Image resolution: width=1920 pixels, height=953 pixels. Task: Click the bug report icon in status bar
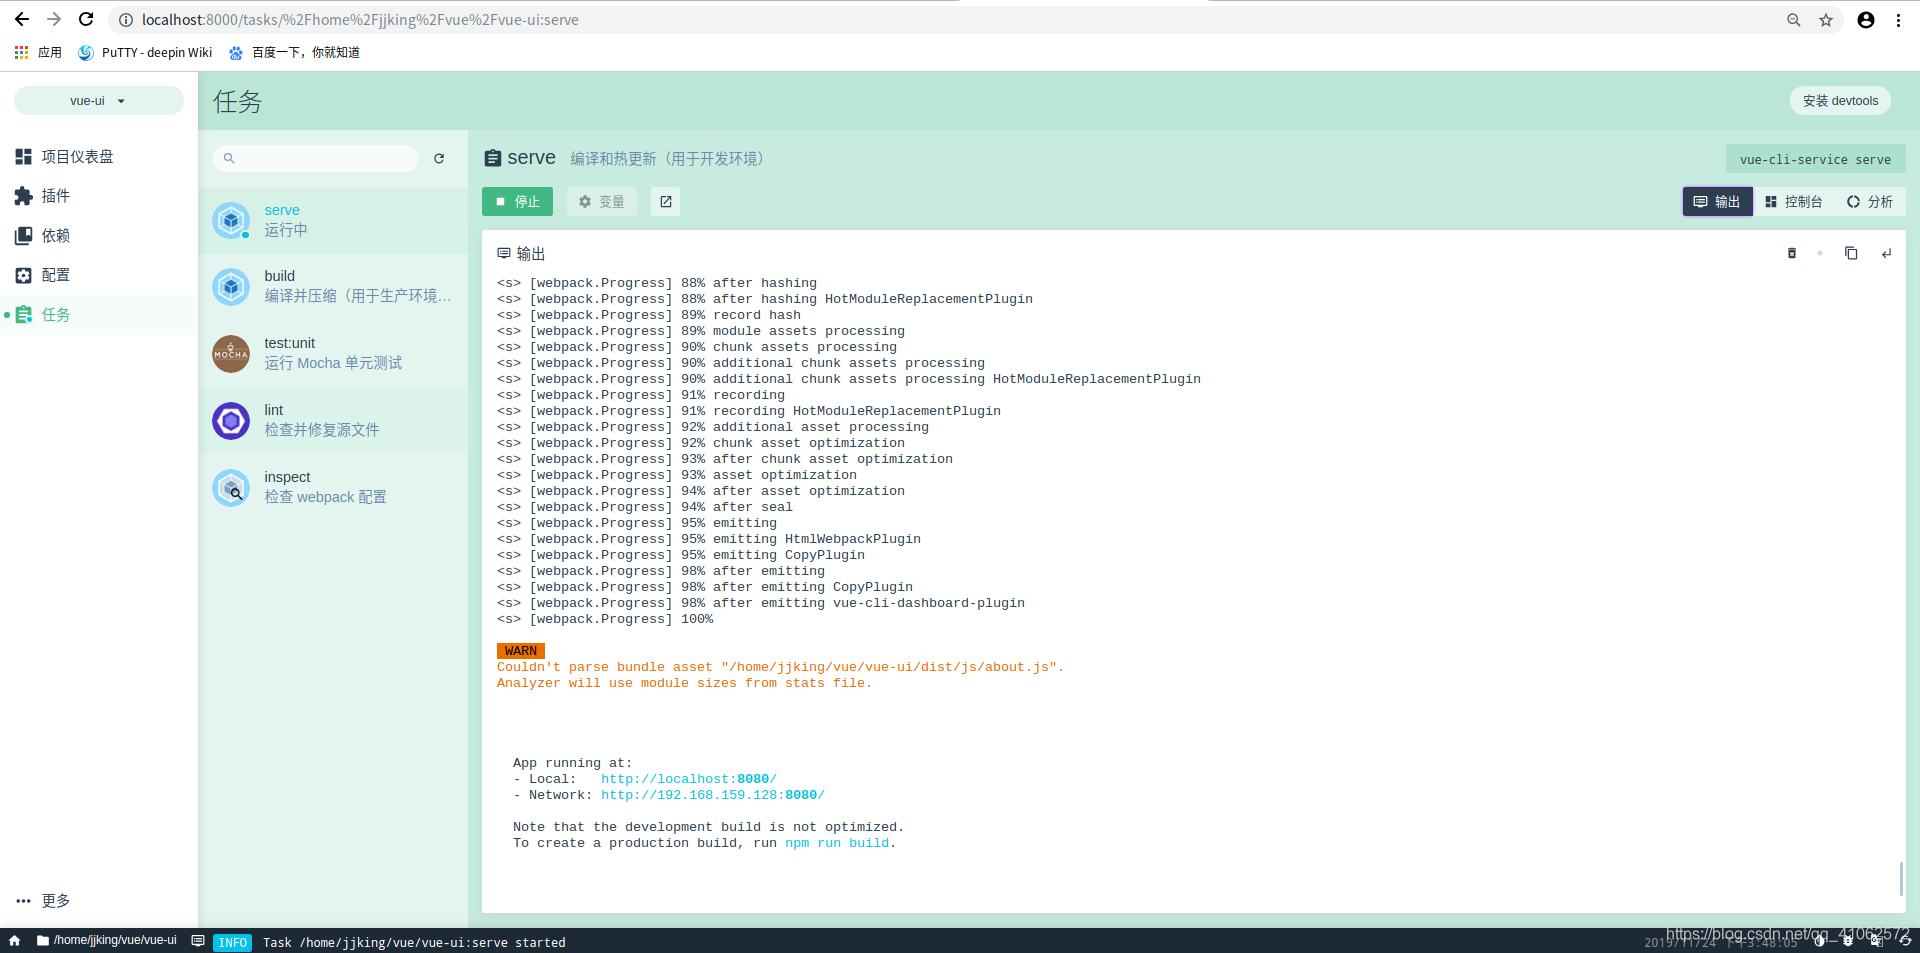click(x=1848, y=941)
